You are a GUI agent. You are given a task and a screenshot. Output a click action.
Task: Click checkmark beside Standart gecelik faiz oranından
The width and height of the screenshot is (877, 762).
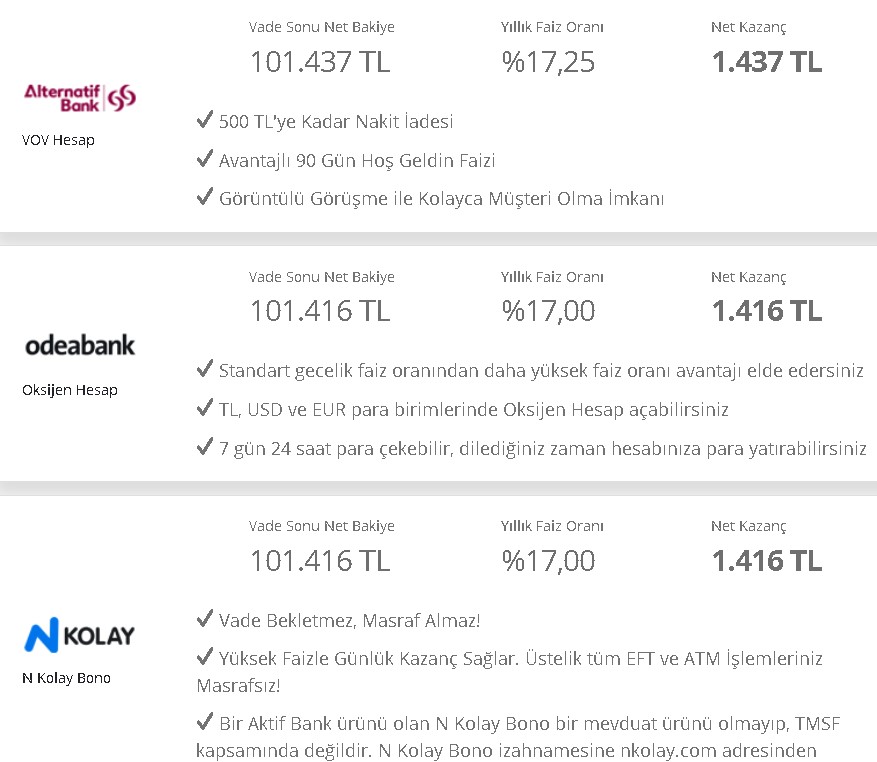205,368
